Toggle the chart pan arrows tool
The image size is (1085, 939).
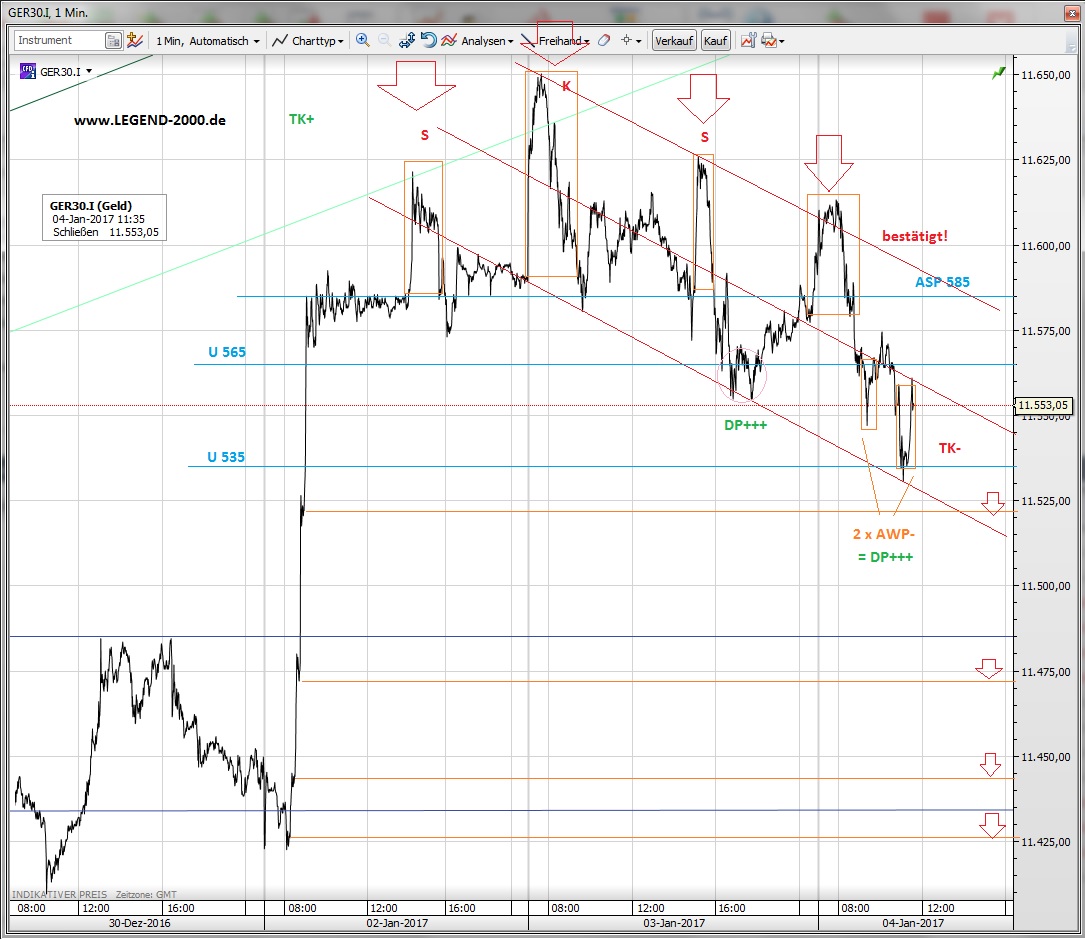coord(407,41)
